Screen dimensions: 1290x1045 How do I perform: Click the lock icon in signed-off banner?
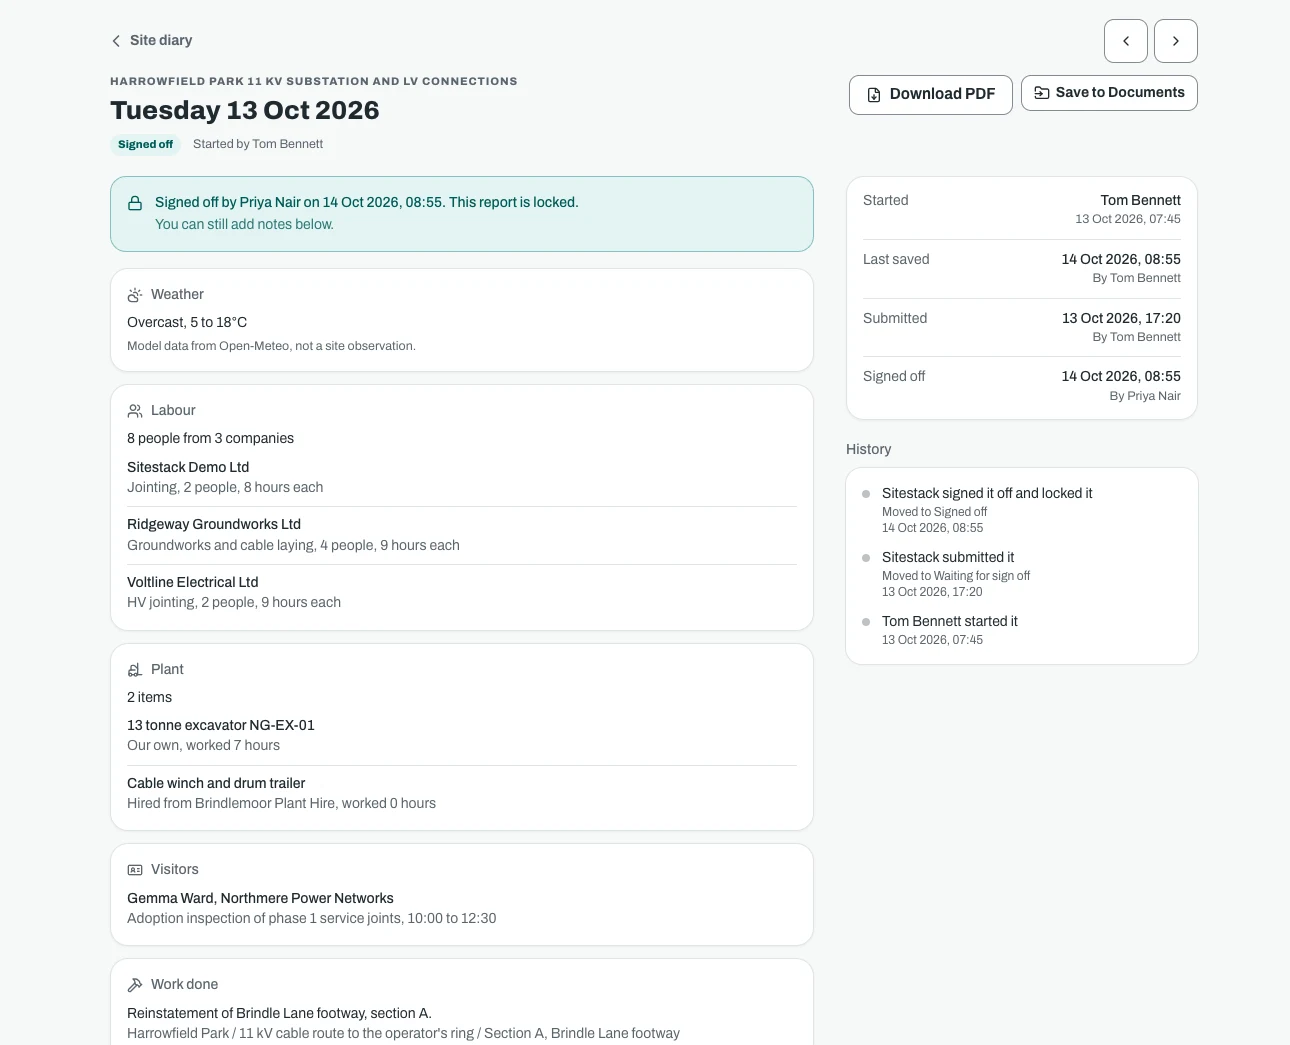pos(135,203)
